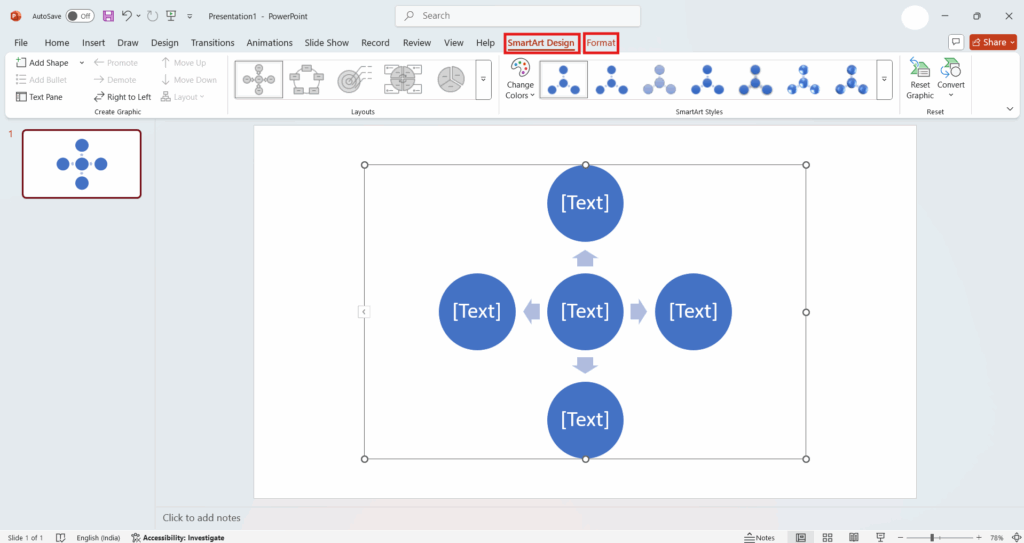Select the Radial Cycle layout thumbnail

pos(259,79)
